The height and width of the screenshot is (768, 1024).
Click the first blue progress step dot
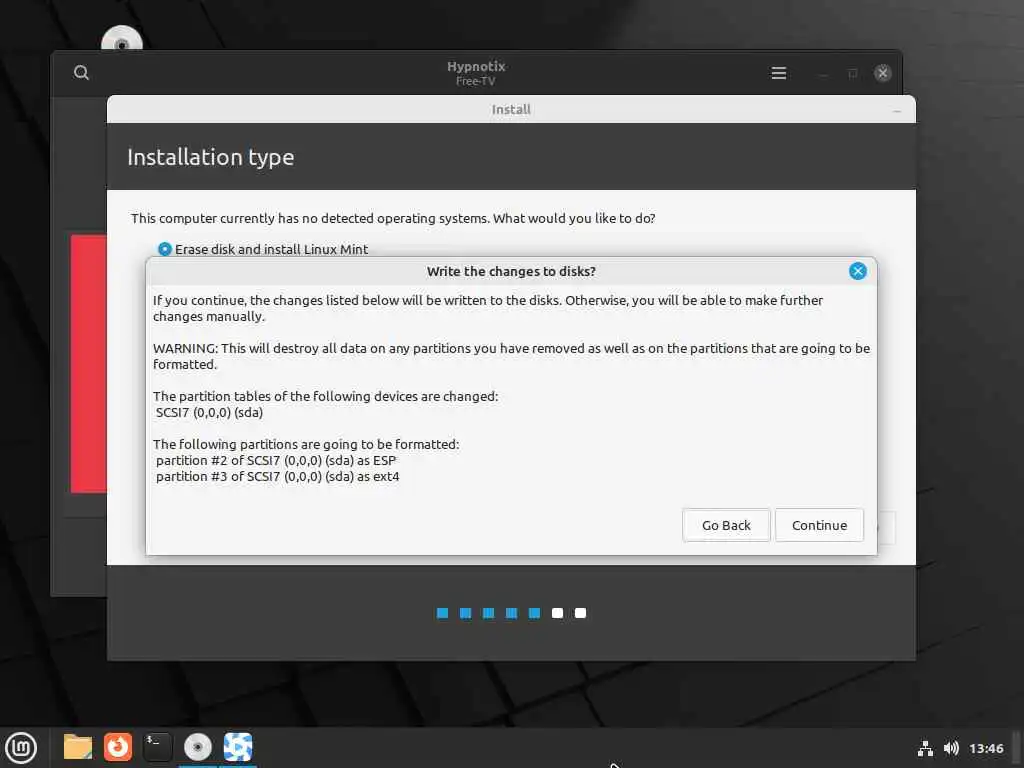coord(442,613)
